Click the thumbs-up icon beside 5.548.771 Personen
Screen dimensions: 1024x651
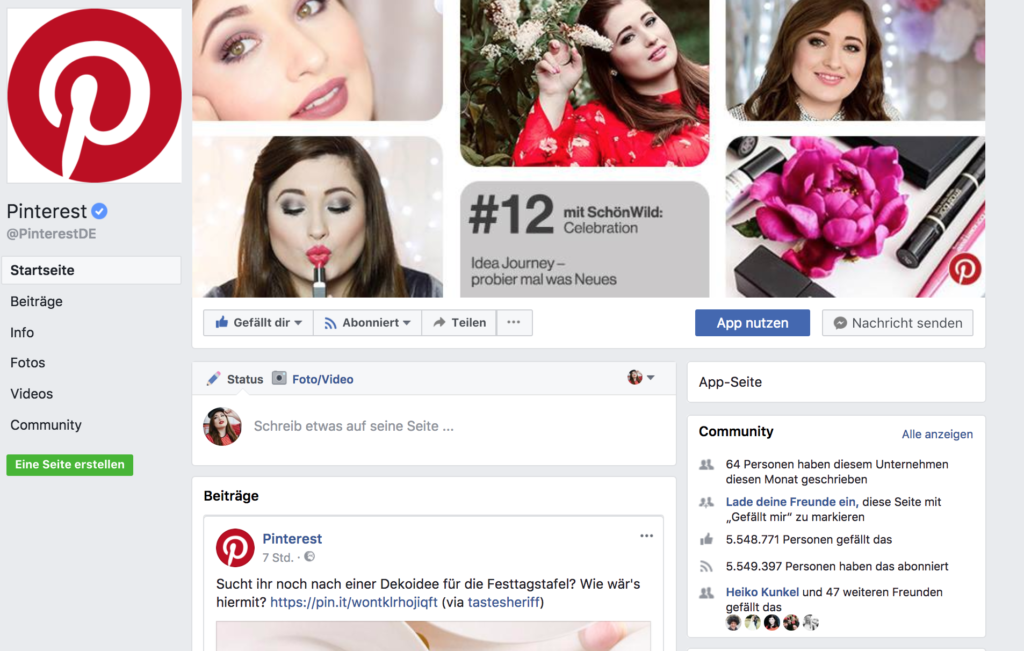click(x=707, y=539)
